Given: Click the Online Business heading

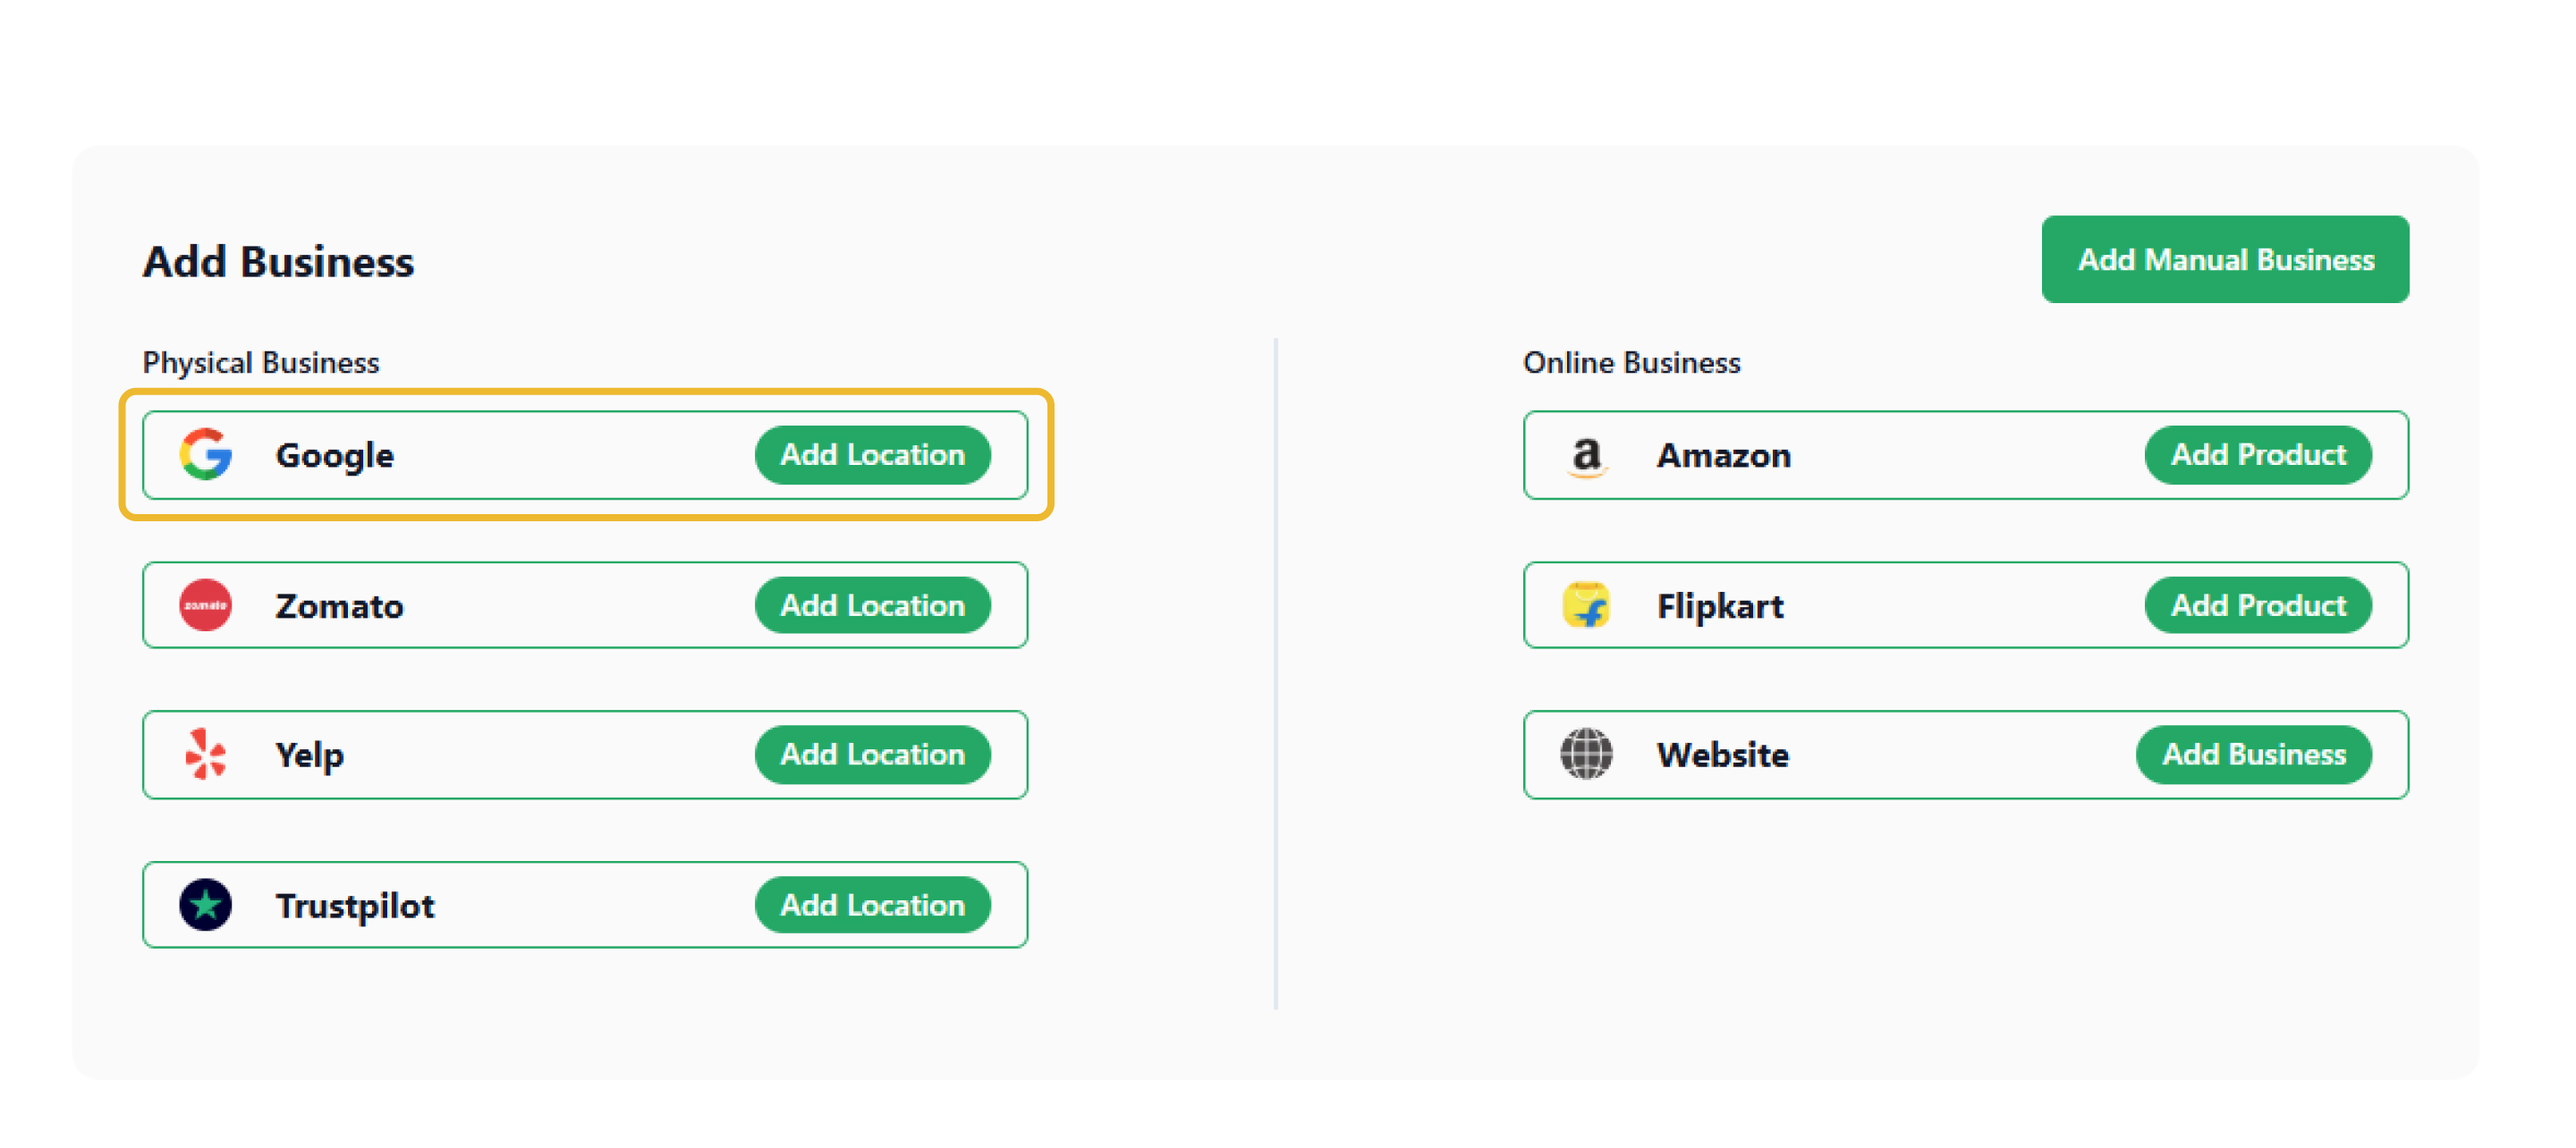Looking at the screenshot, I should 1631,362.
